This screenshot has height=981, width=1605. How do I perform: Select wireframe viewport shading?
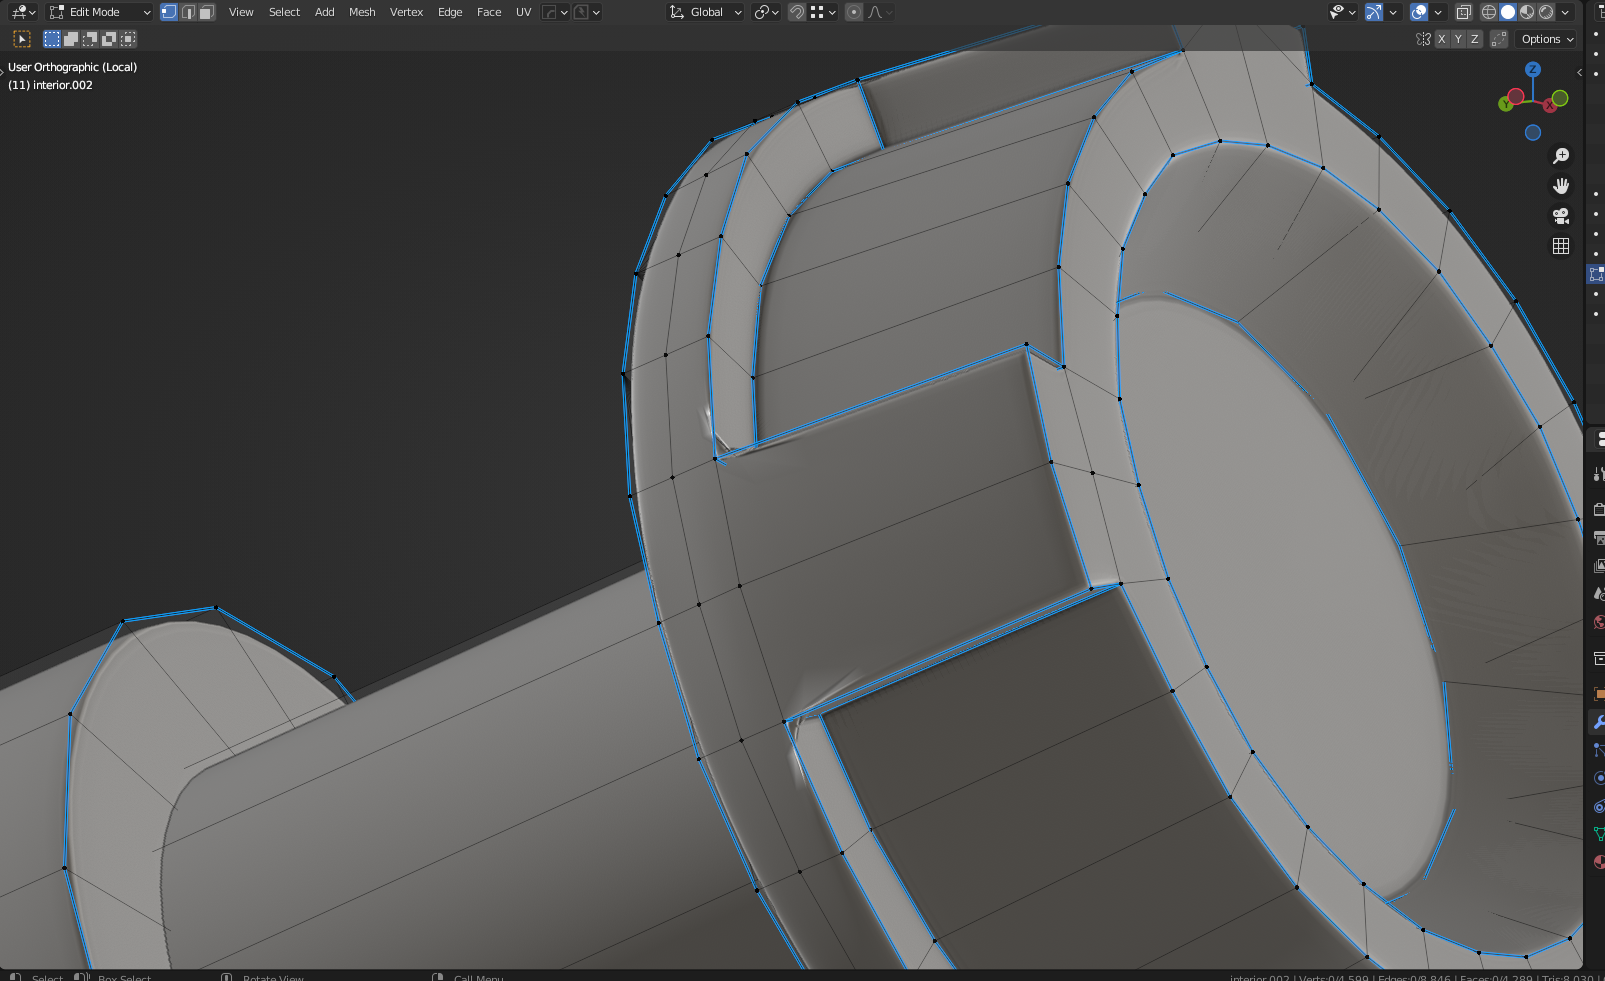pyautogui.click(x=1489, y=12)
